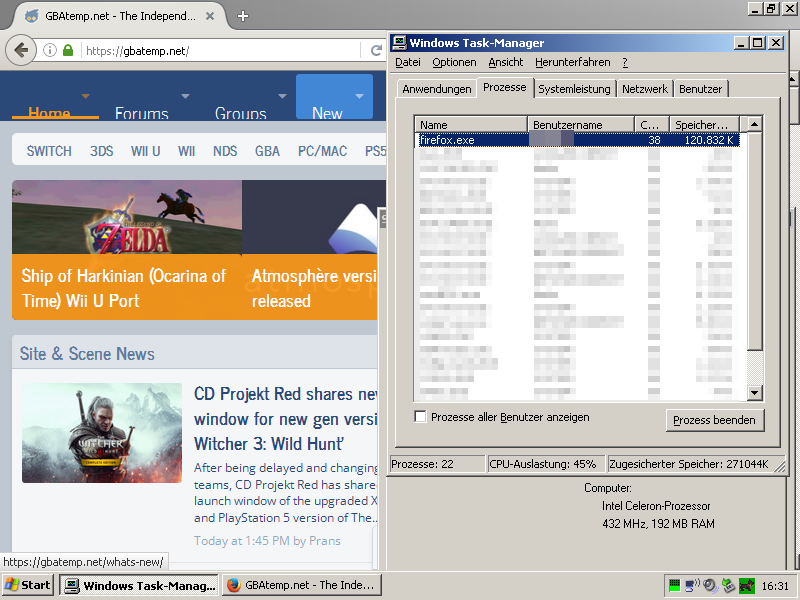The width and height of the screenshot is (800, 600).
Task: Sort processes by Speicher column header
Action: pos(705,124)
